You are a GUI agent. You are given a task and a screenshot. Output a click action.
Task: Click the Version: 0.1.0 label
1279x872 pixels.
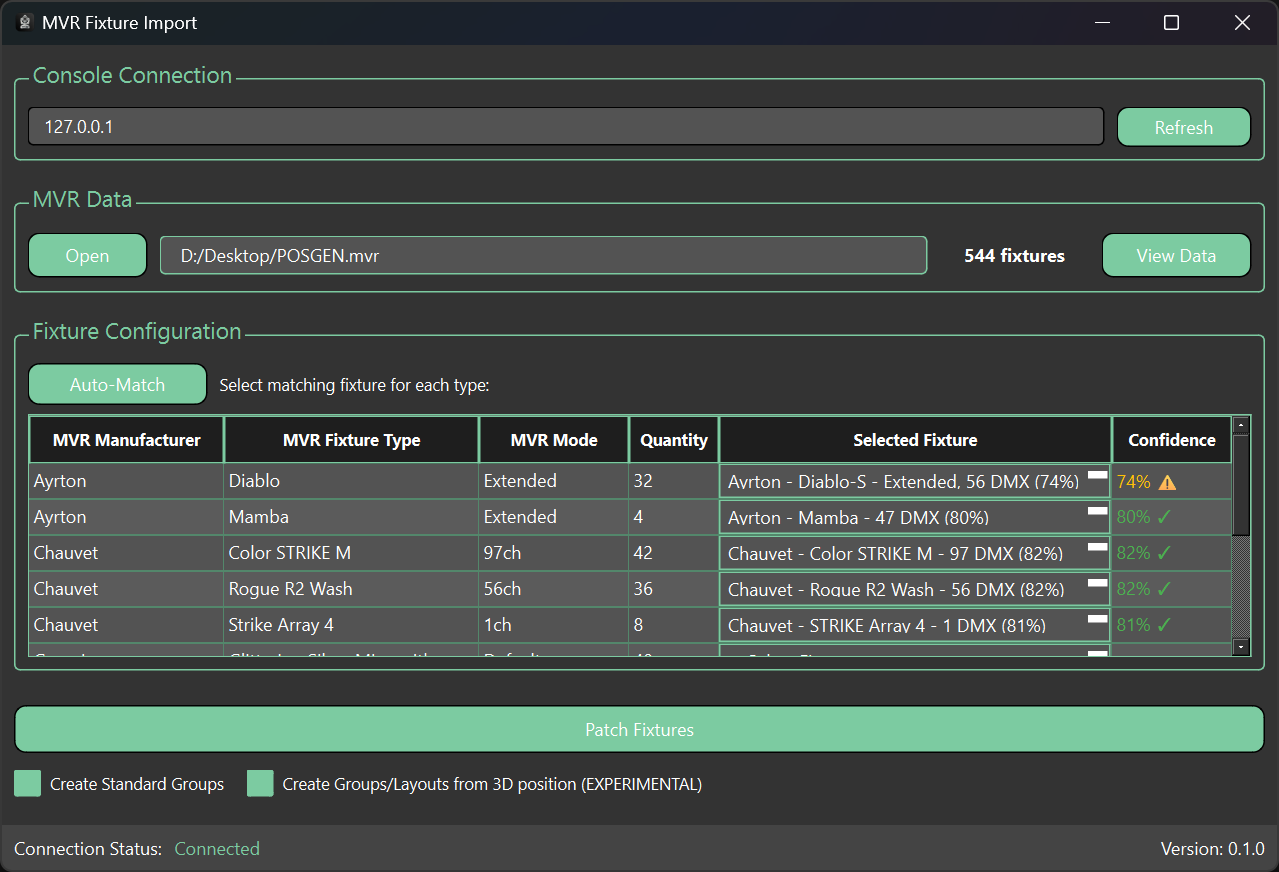[1212, 848]
